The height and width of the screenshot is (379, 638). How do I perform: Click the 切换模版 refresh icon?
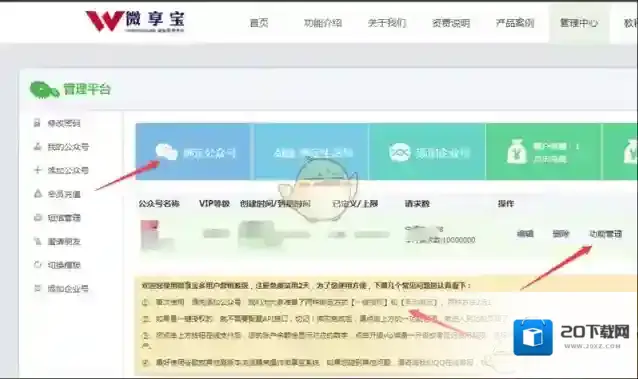[37, 265]
